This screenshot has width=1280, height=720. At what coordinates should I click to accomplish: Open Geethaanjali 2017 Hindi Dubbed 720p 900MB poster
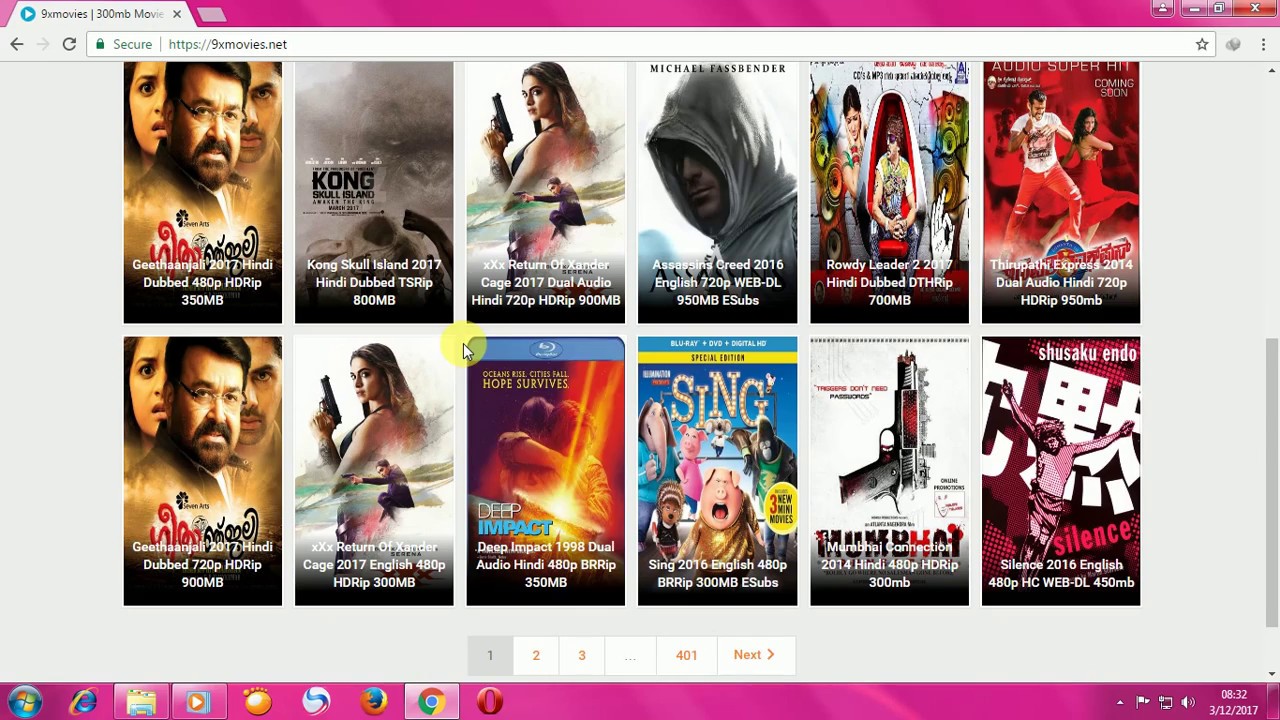click(203, 471)
